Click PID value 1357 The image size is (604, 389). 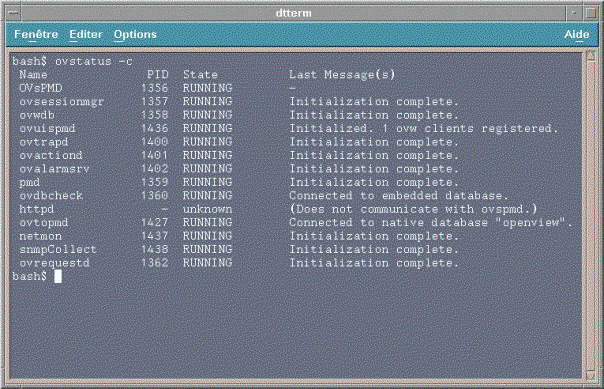[154, 101]
